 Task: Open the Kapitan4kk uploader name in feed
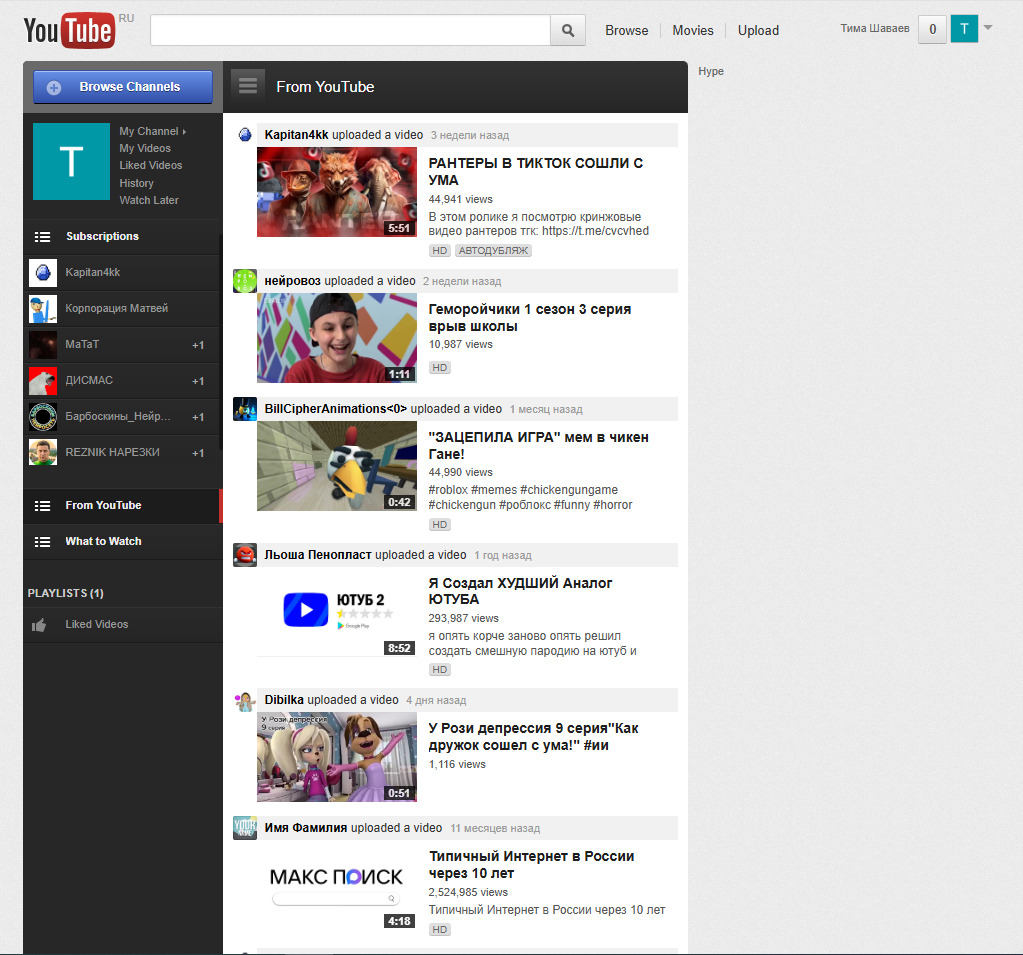(x=296, y=135)
